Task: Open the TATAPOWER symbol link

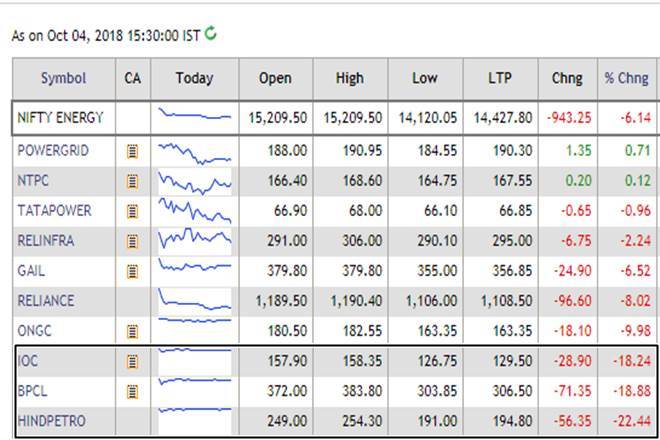Action: [x=54, y=211]
